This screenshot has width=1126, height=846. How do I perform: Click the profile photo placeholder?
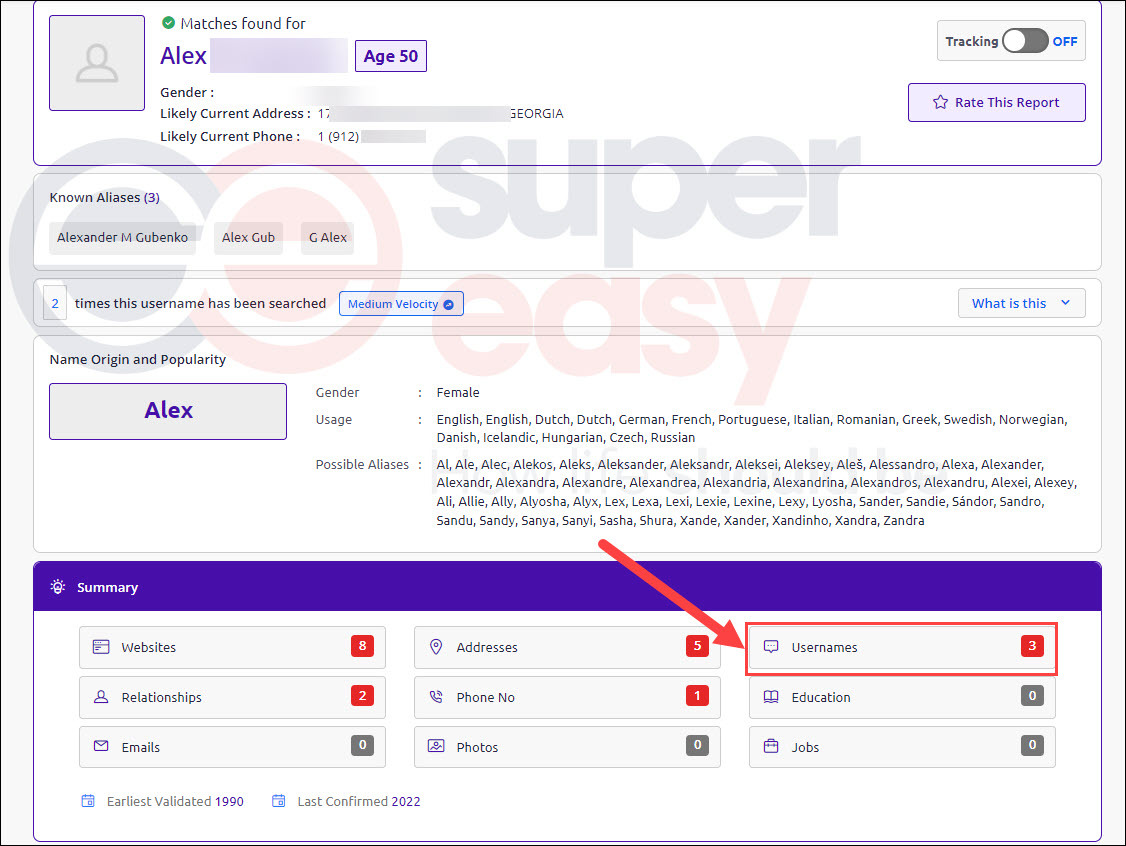[x=97, y=63]
